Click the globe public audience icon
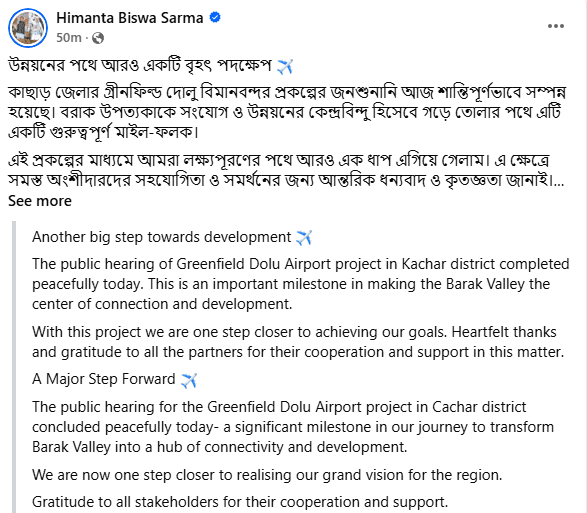This screenshot has height=513, width=587. pyautogui.click(x=98, y=38)
